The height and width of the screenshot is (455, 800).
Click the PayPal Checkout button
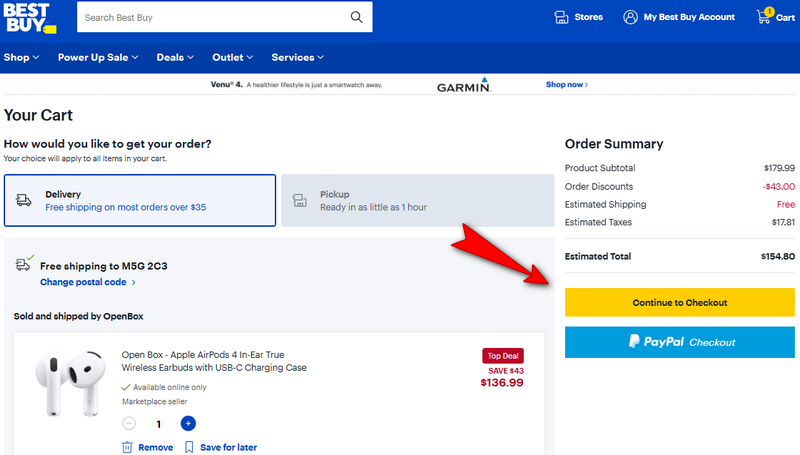click(680, 342)
